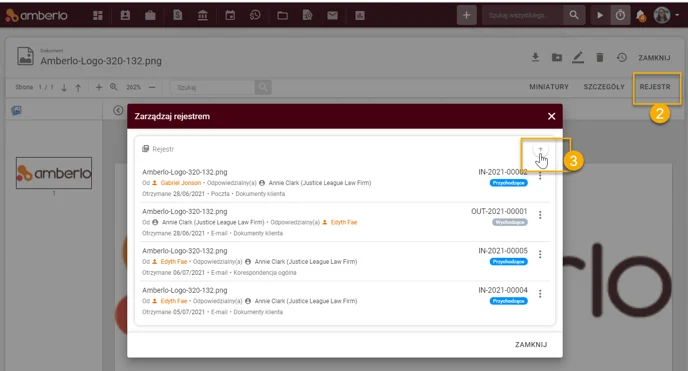Open options menu for IN-2021-00005 entry
This screenshot has height=371, width=688.
pos(540,254)
